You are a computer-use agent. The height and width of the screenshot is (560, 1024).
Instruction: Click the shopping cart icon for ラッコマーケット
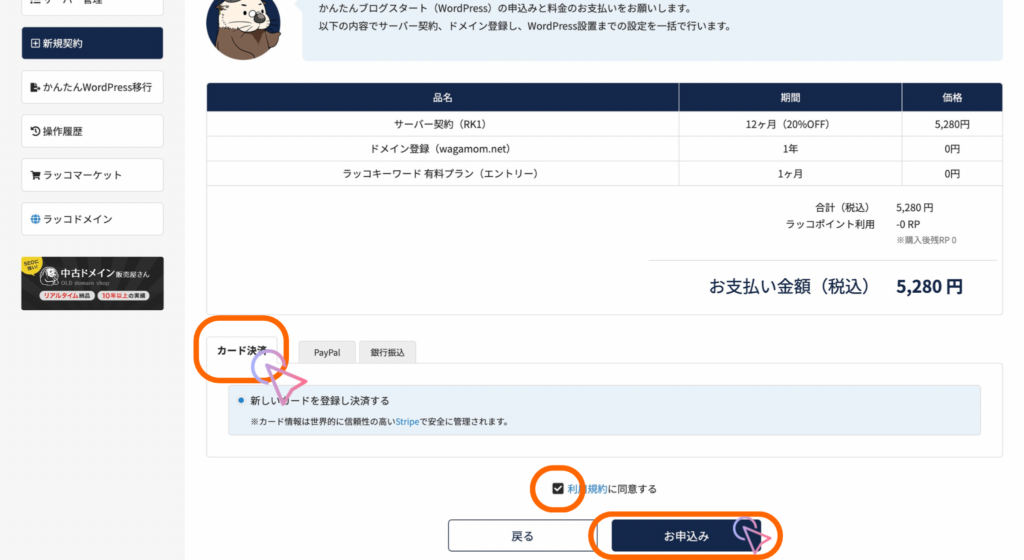point(36,175)
